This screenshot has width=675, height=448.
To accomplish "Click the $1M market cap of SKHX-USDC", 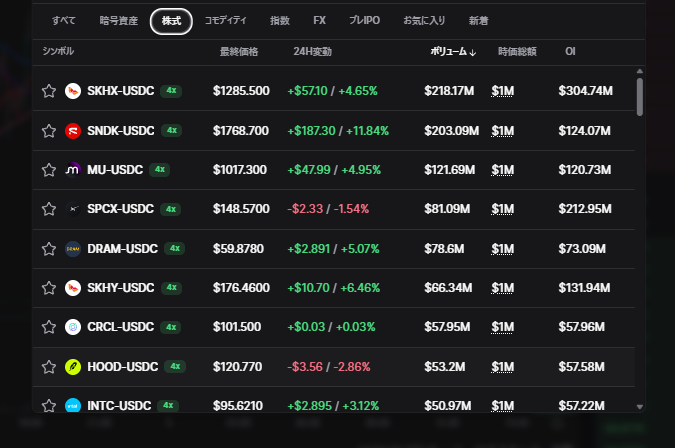I will click(x=503, y=91).
